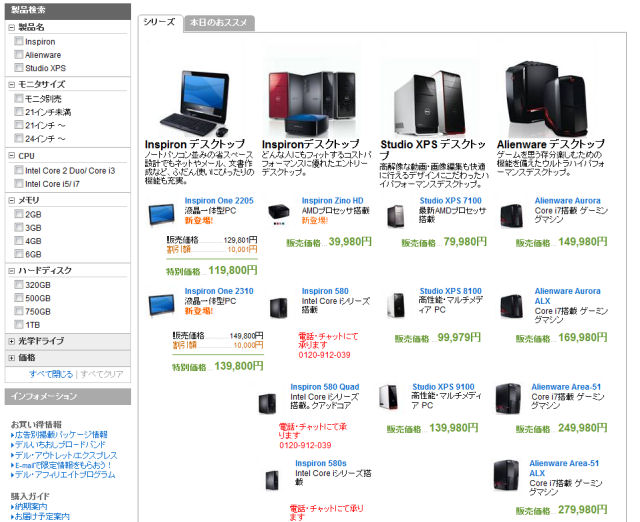Click Inspiron 580 phone number 0120-912-039
Viewport: 640px width, 522px height.
[324, 355]
